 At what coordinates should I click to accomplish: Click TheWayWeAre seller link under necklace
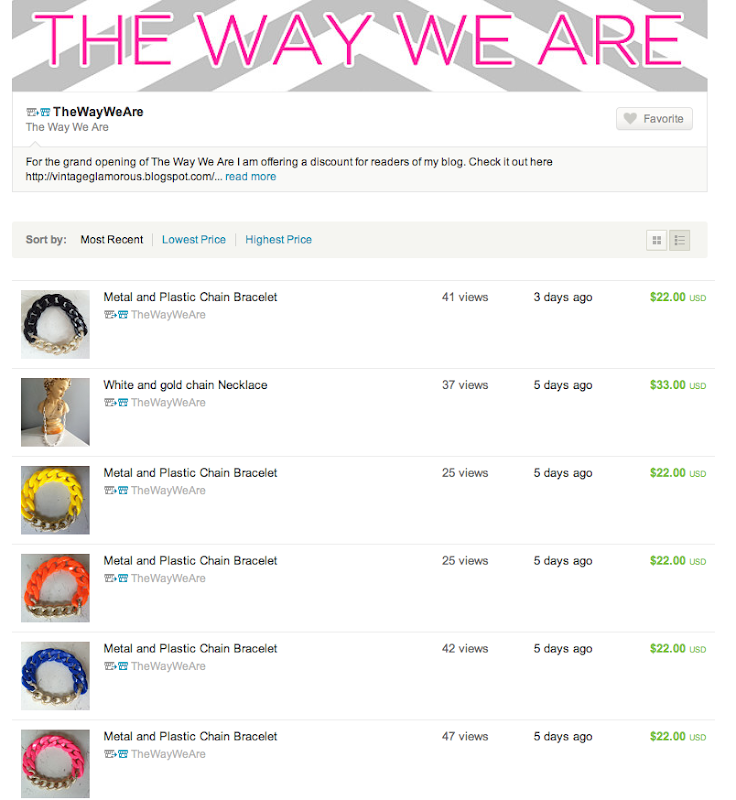pos(168,403)
